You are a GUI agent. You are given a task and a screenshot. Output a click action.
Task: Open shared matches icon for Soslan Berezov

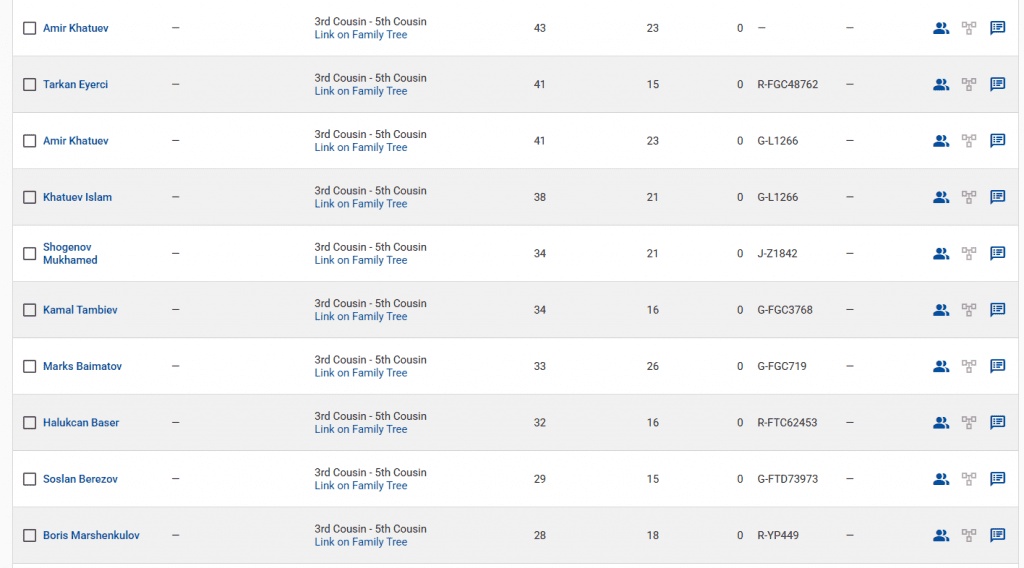pyautogui.click(x=940, y=479)
